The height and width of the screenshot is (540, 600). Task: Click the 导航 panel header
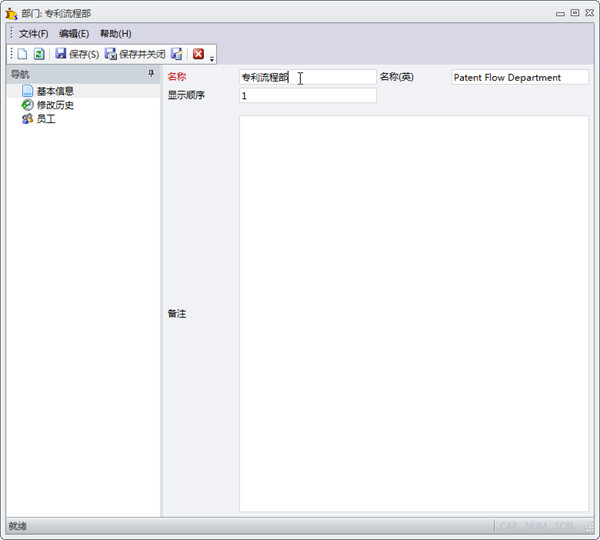click(83, 74)
